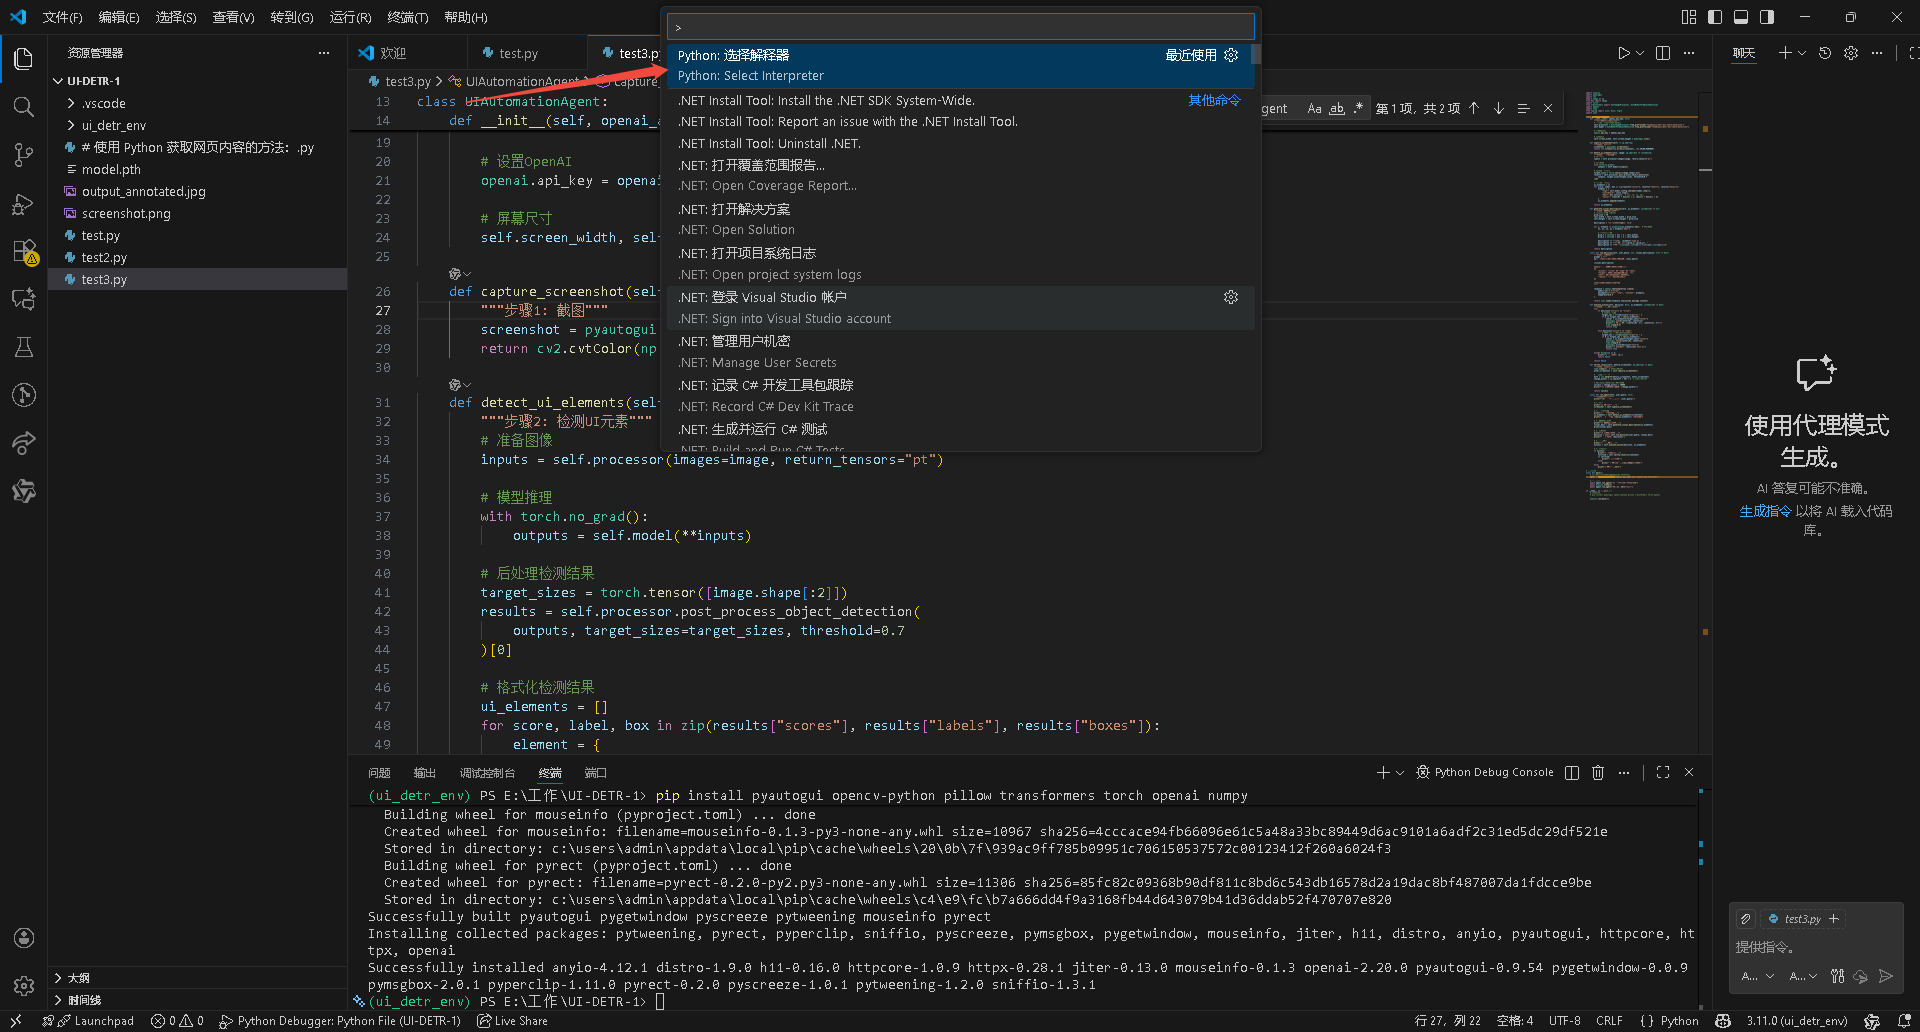Open the Testing flask view

(x=23, y=347)
